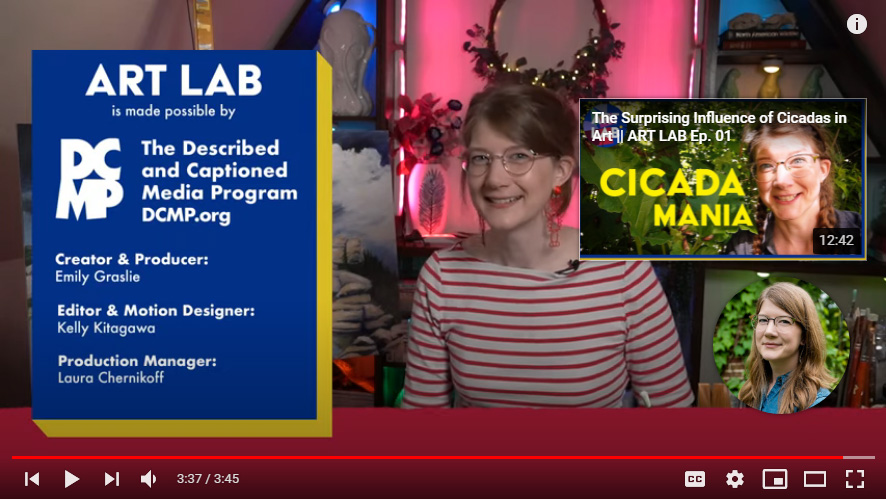The image size is (886, 500).
Task: Open the circular channel avatar end card
Action: tap(782, 345)
